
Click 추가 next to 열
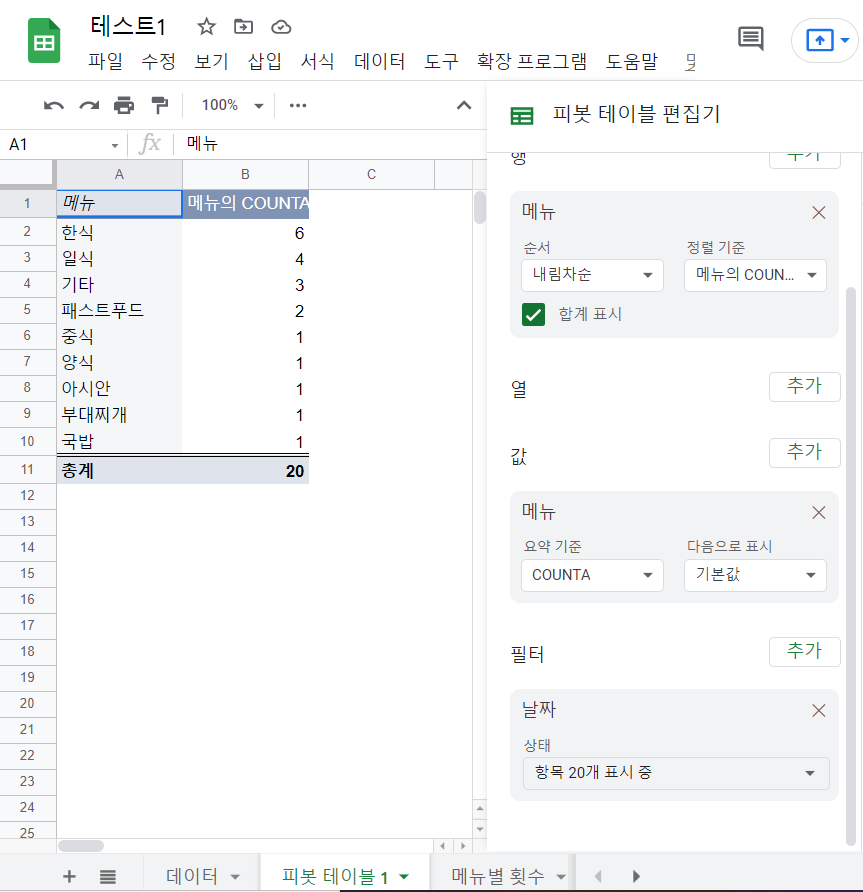804,387
